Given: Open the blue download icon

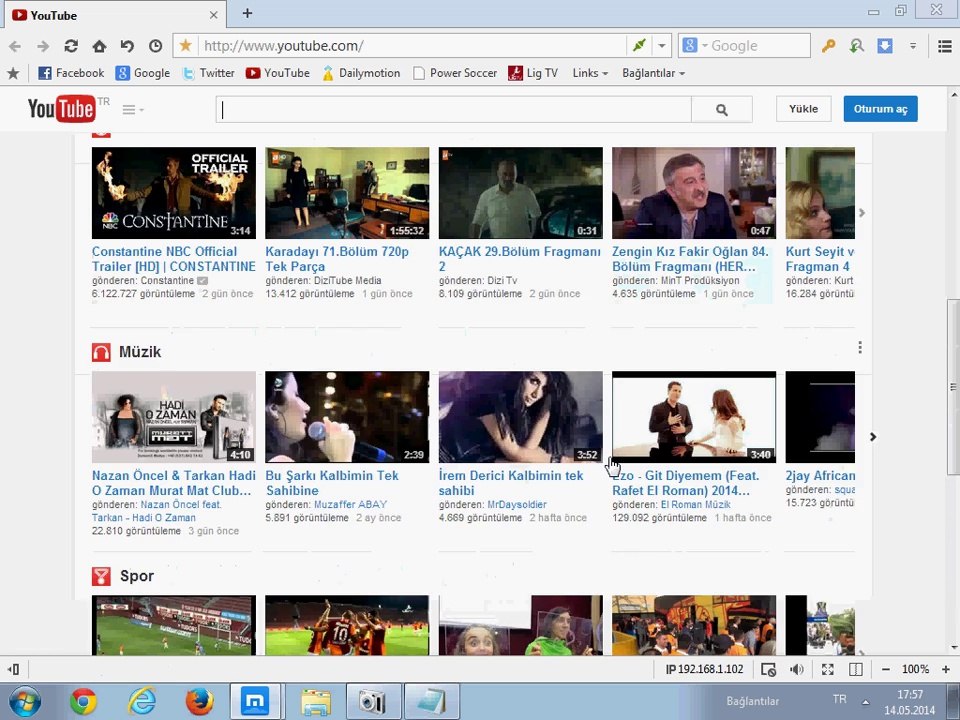Looking at the screenshot, I should click(x=885, y=46).
